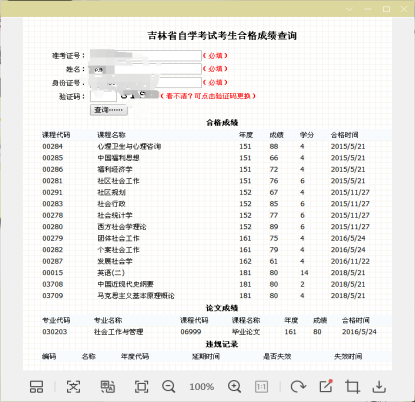Open the image edit tool
The image size is (415, 402).
click(x=326, y=386)
